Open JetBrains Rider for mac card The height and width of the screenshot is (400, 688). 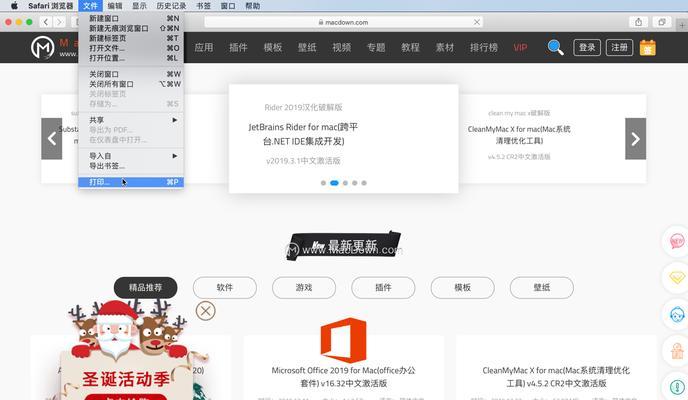[x=344, y=139]
